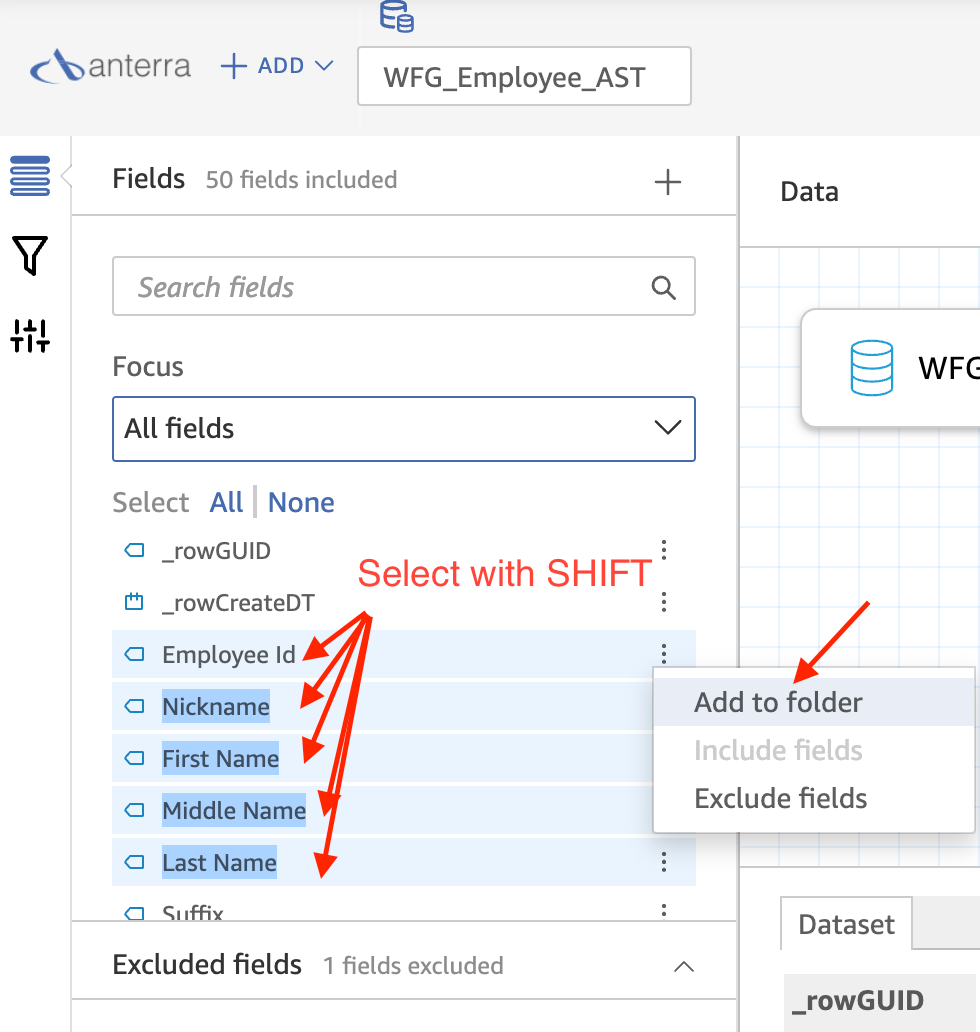
Task: Open three-dot menu for Last Name field
Action: (663, 862)
